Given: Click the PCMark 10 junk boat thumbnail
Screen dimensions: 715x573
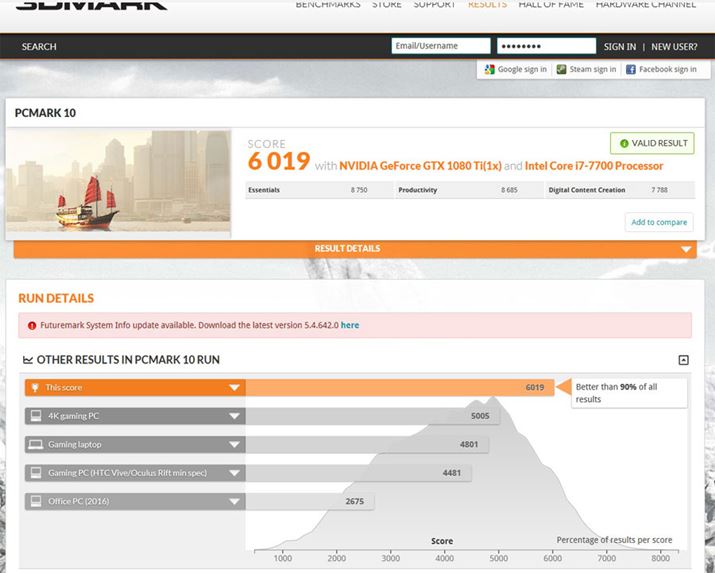Looking at the screenshot, I should tap(118, 183).
